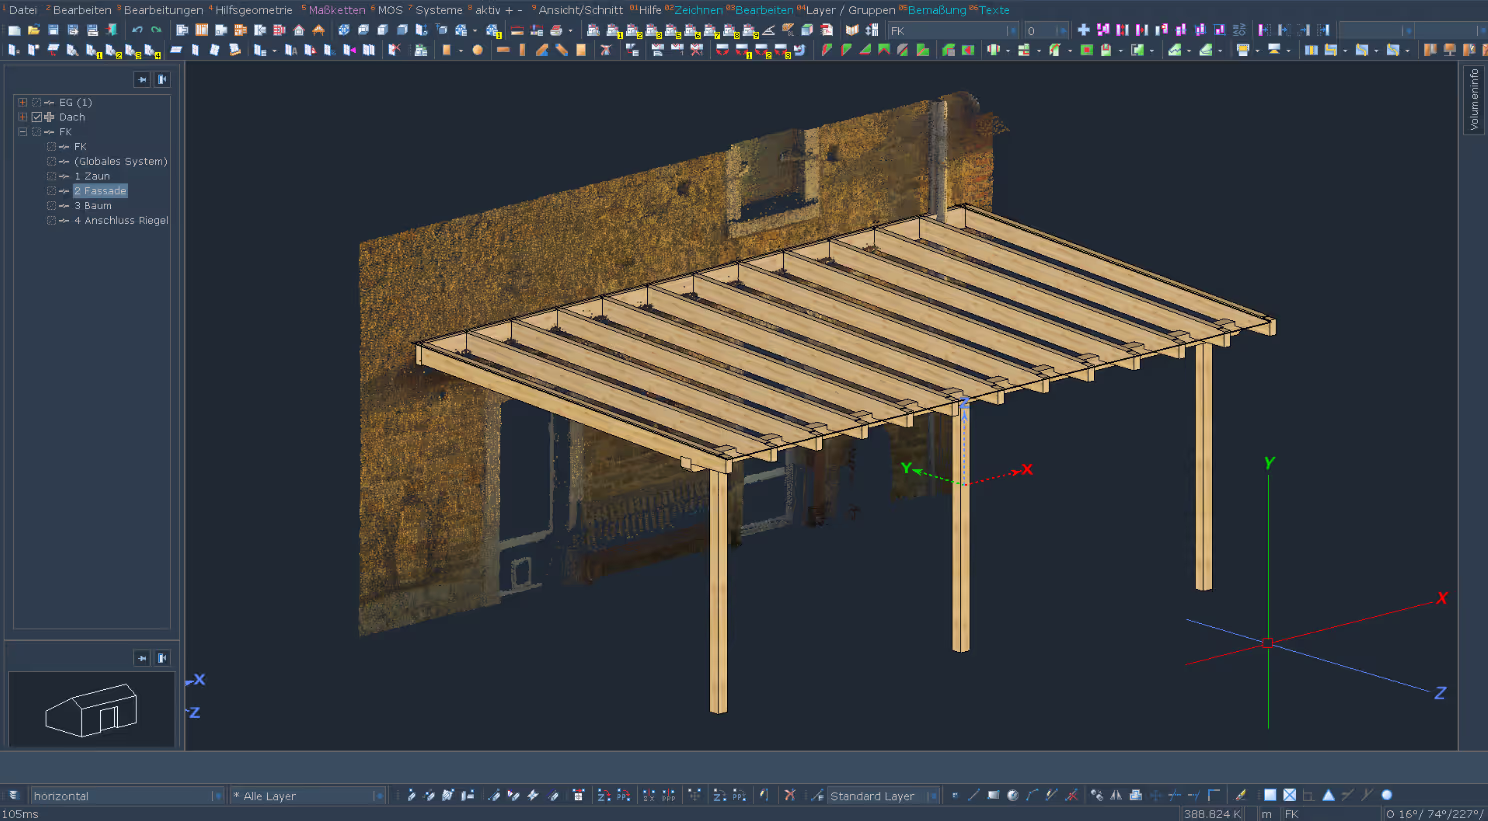This screenshot has height=821, width=1488.
Task: Select the 2 Fassade tree entry
Action: (100, 191)
